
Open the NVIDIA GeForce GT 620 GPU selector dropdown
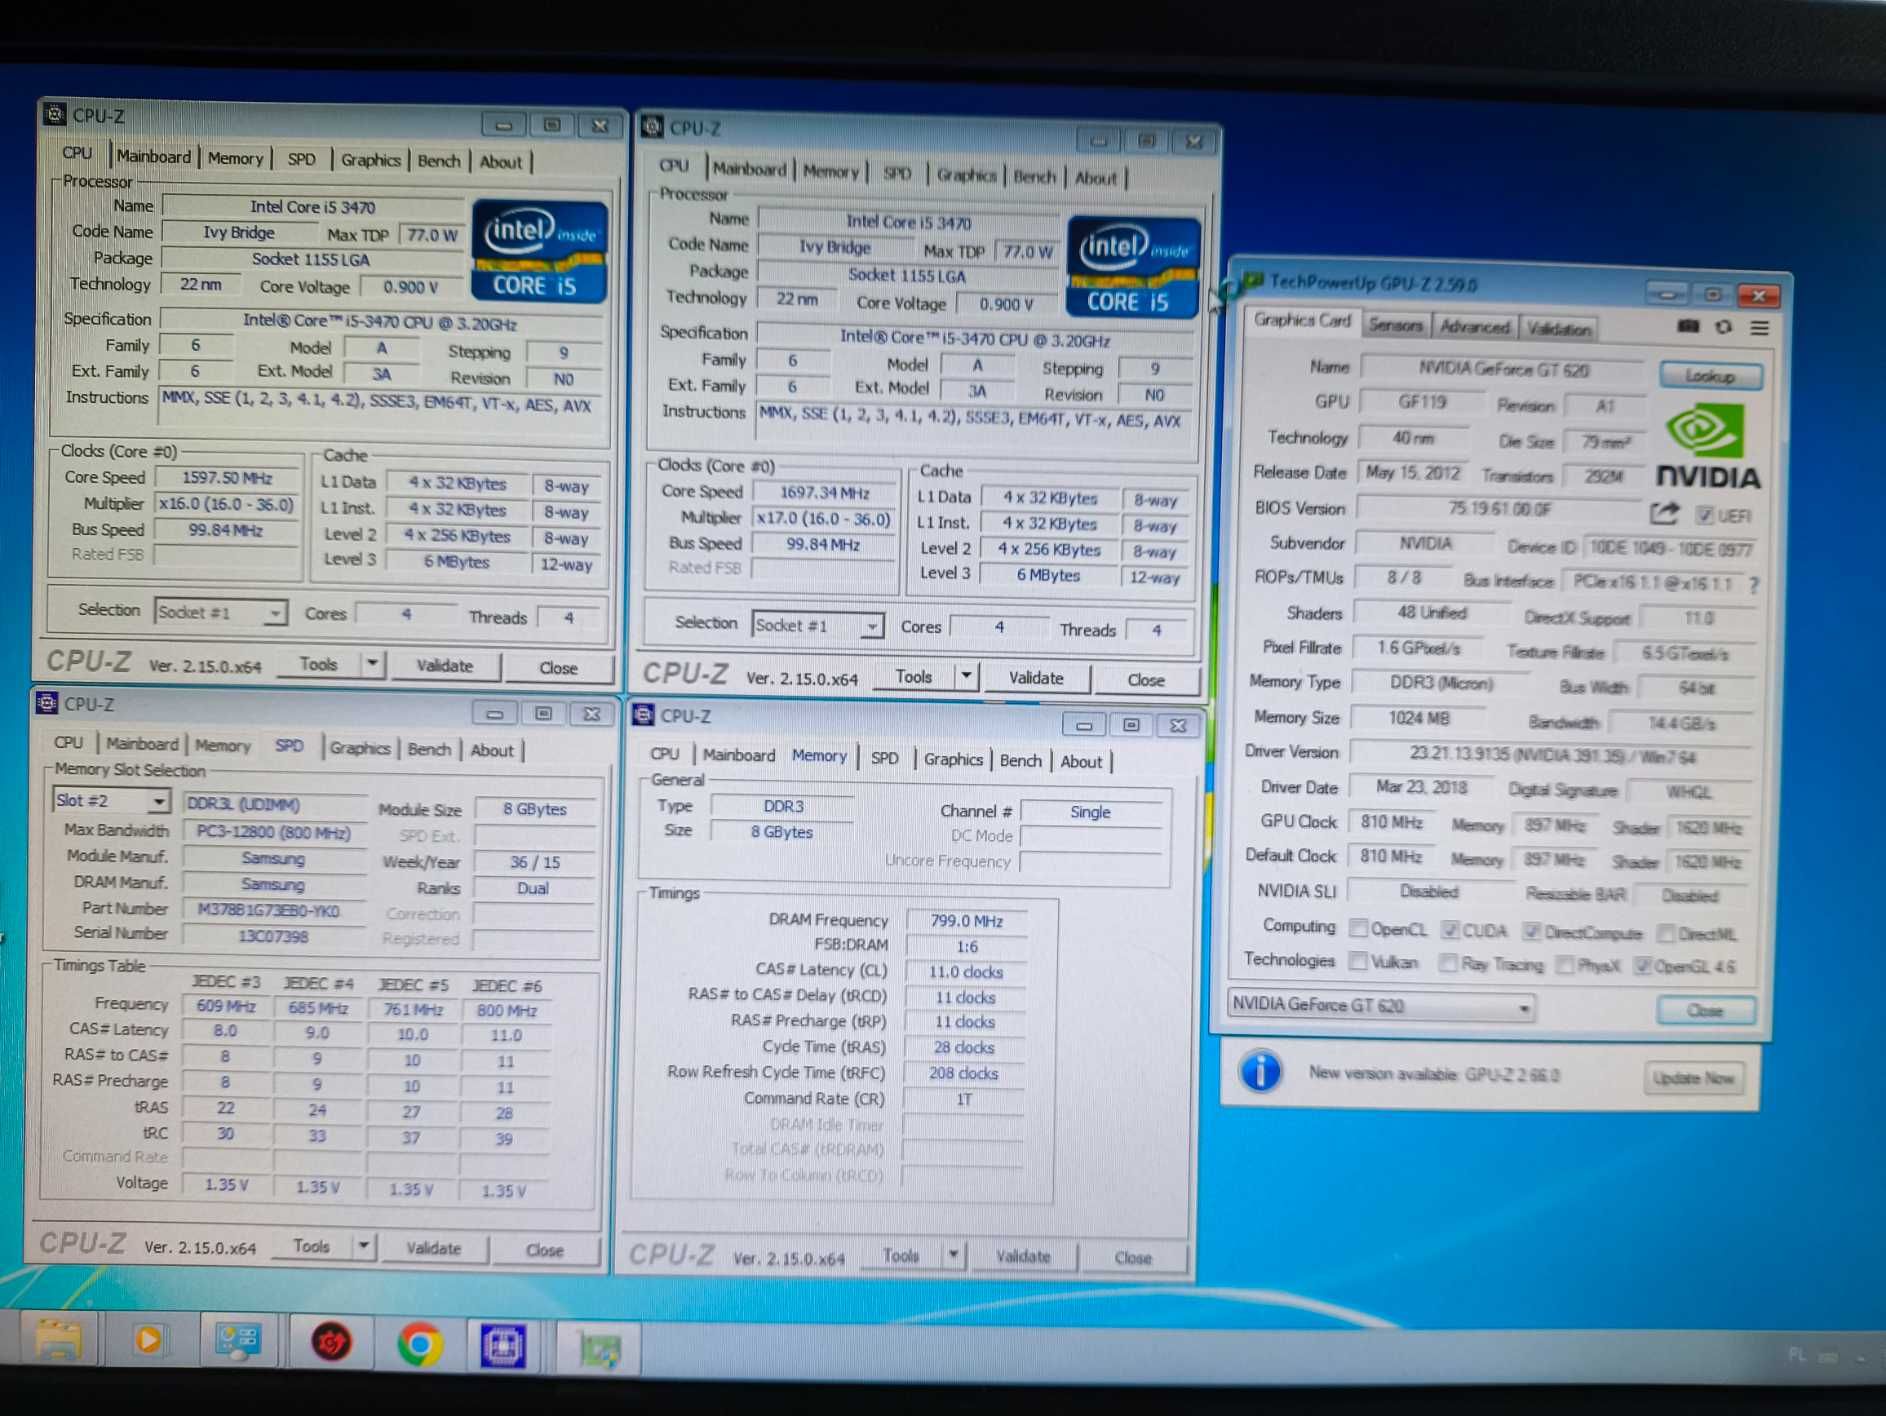(x=1379, y=1005)
